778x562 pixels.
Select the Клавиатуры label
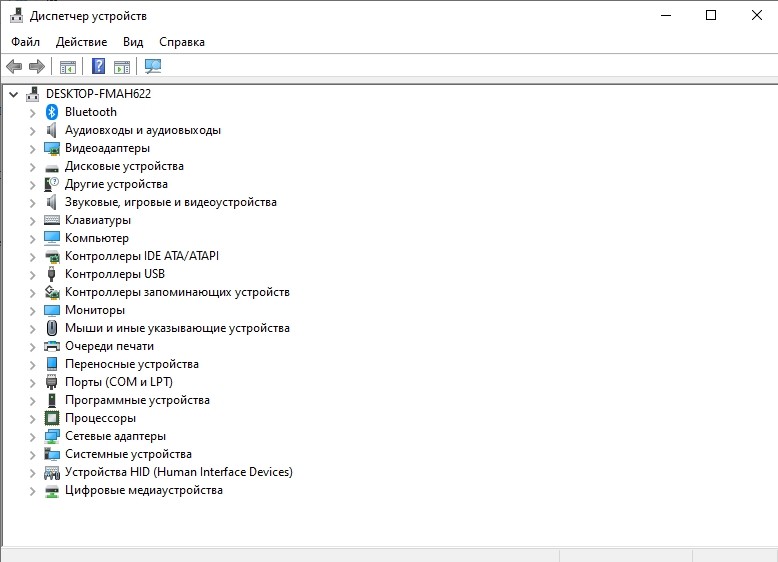[98, 220]
